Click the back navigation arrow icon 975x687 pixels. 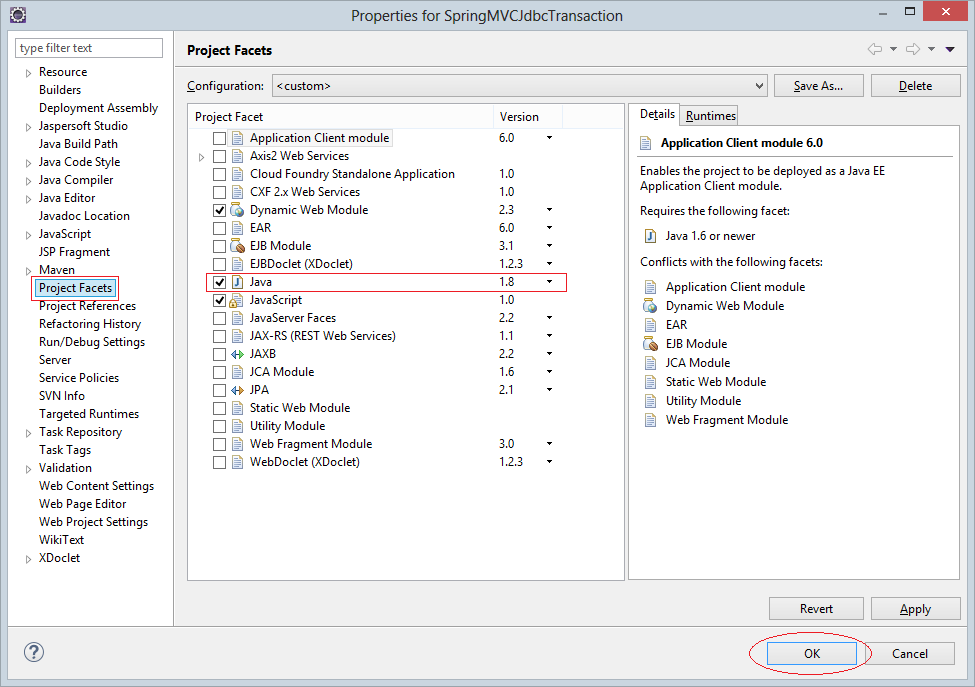[x=875, y=49]
